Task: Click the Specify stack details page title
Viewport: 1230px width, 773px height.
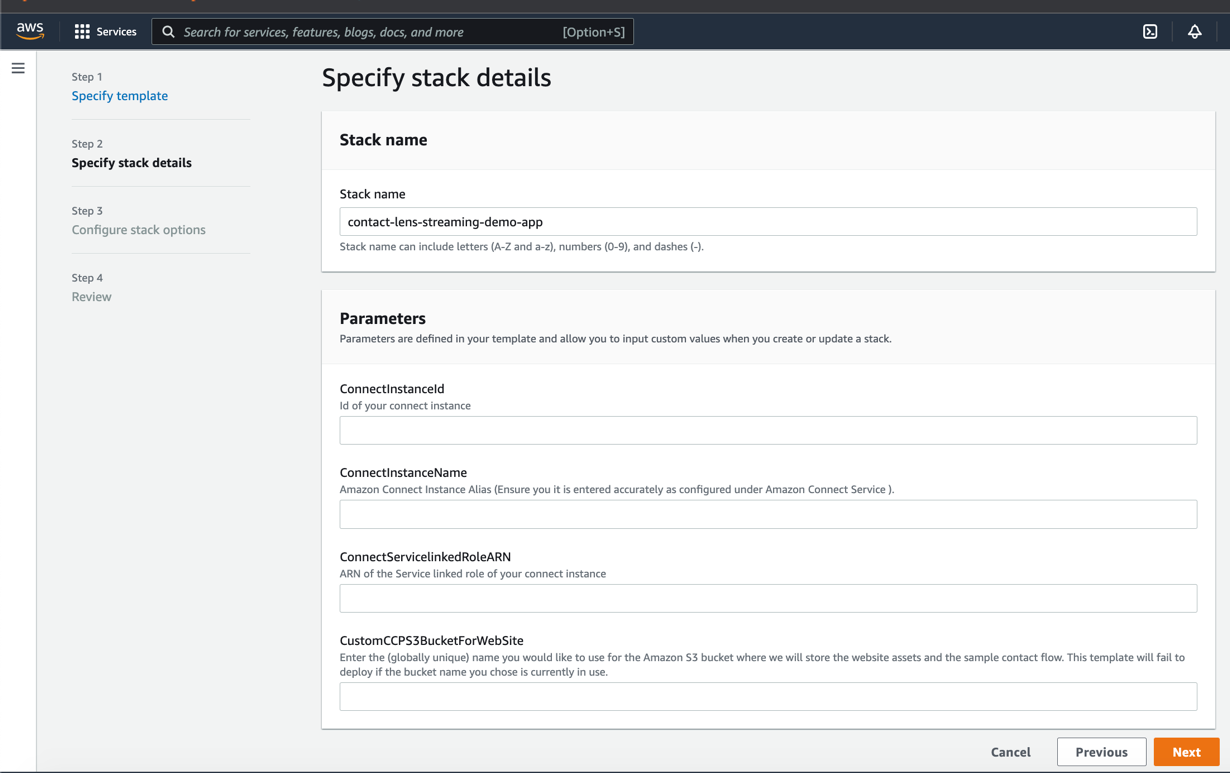Action: (x=436, y=77)
